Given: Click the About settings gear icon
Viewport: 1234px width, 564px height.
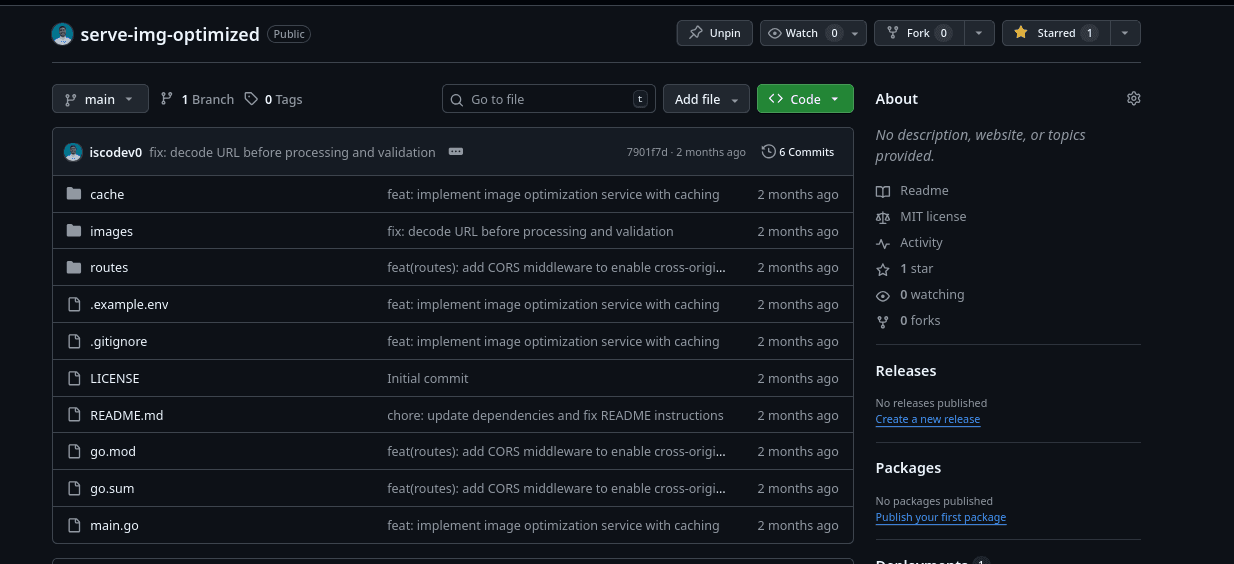Looking at the screenshot, I should coord(1133,99).
